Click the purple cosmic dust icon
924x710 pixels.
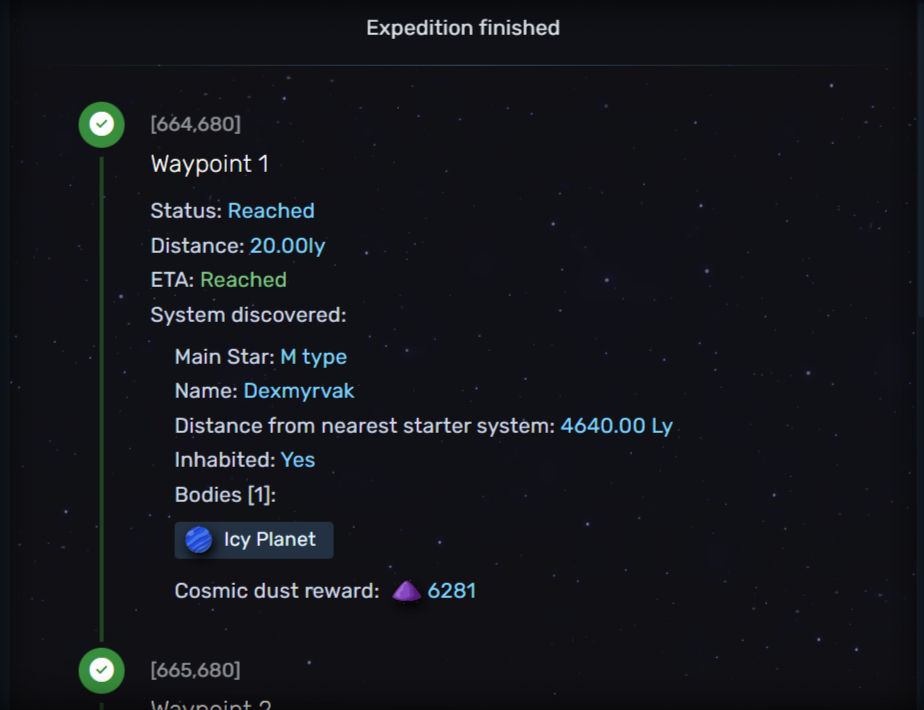click(x=406, y=591)
